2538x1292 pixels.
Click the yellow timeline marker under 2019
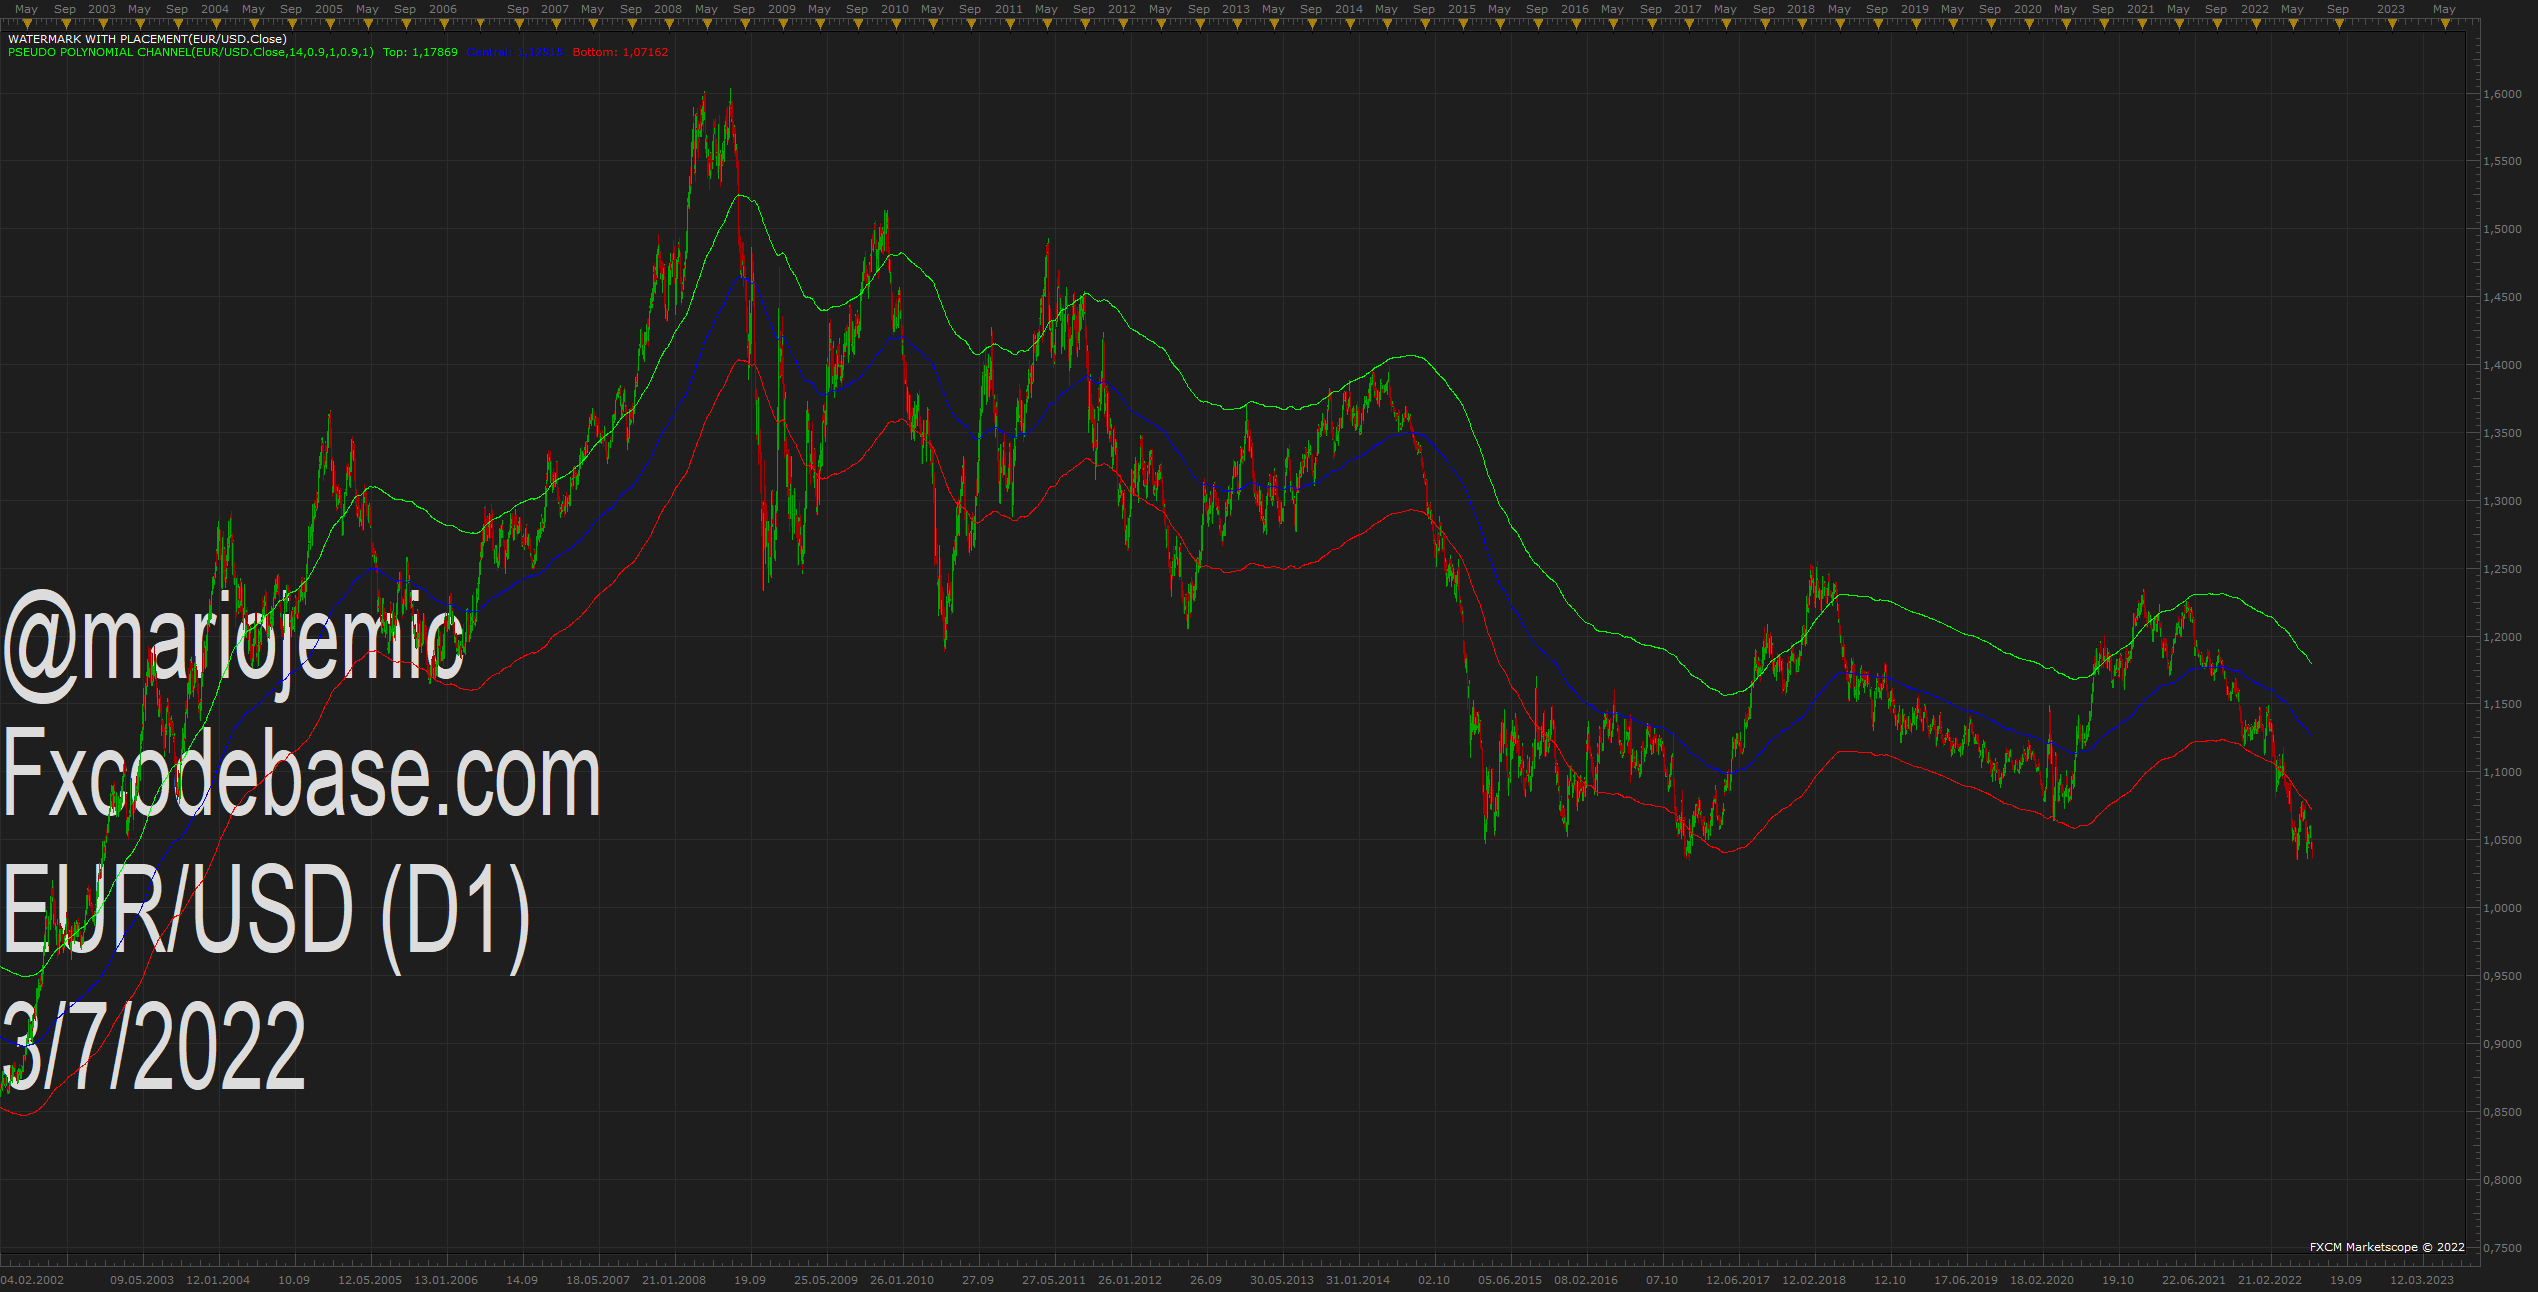(x=1916, y=23)
